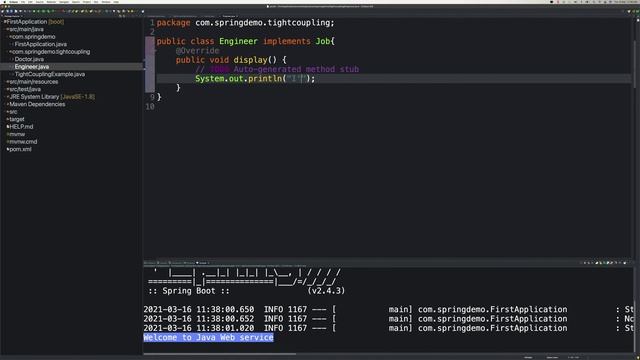640x360 pixels.
Task: Open the Navigate menu
Action: click(64, 2)
